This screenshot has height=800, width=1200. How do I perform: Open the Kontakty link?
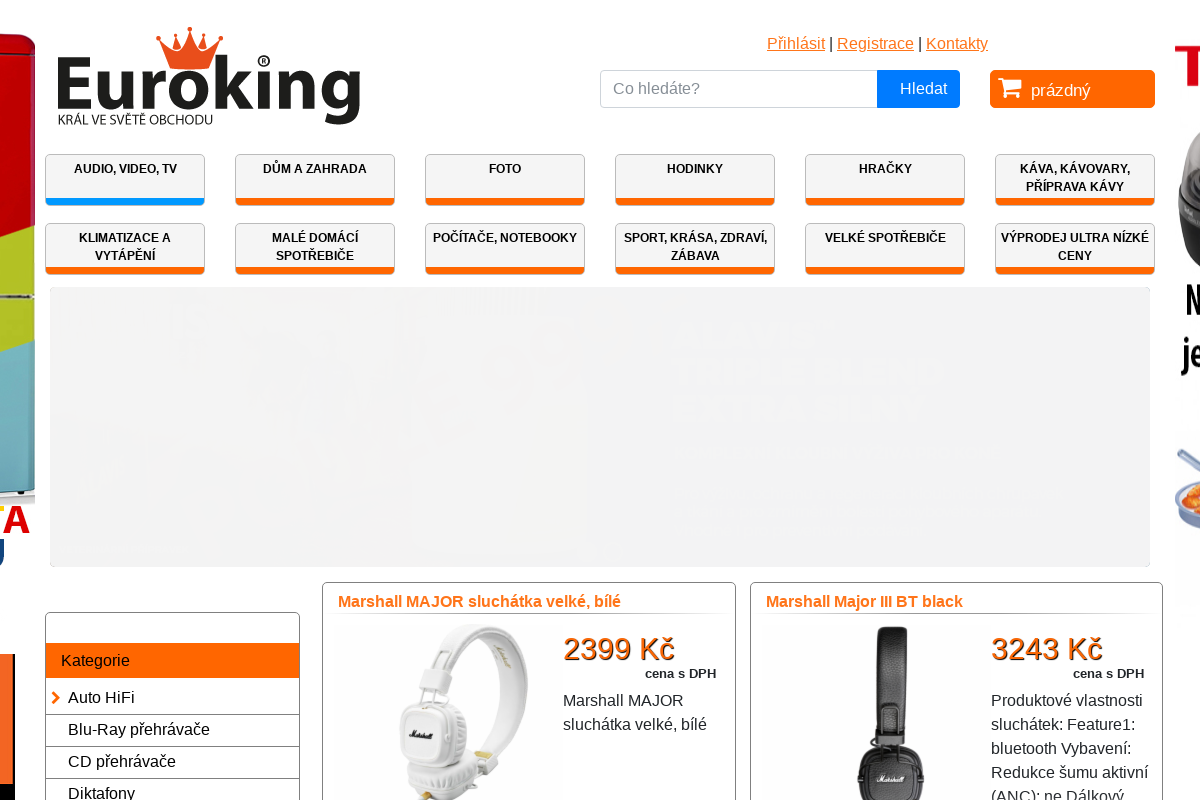point(957,44)
